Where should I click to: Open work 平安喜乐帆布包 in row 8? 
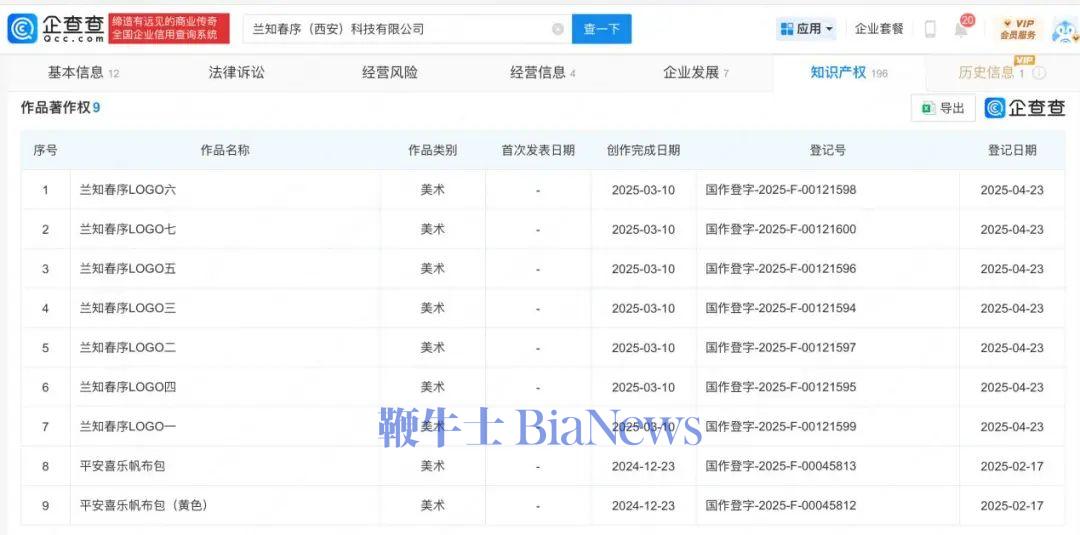coord(123,466)
